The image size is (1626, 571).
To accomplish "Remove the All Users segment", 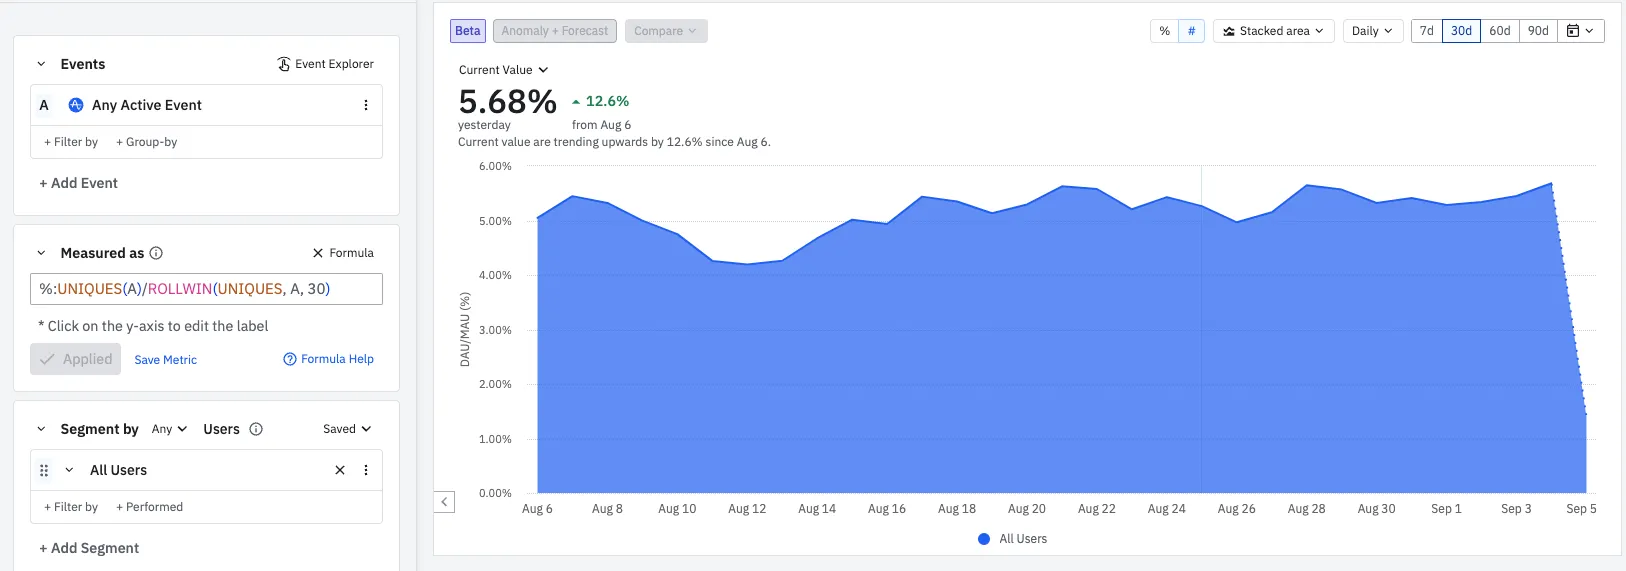I will (340, 470).
